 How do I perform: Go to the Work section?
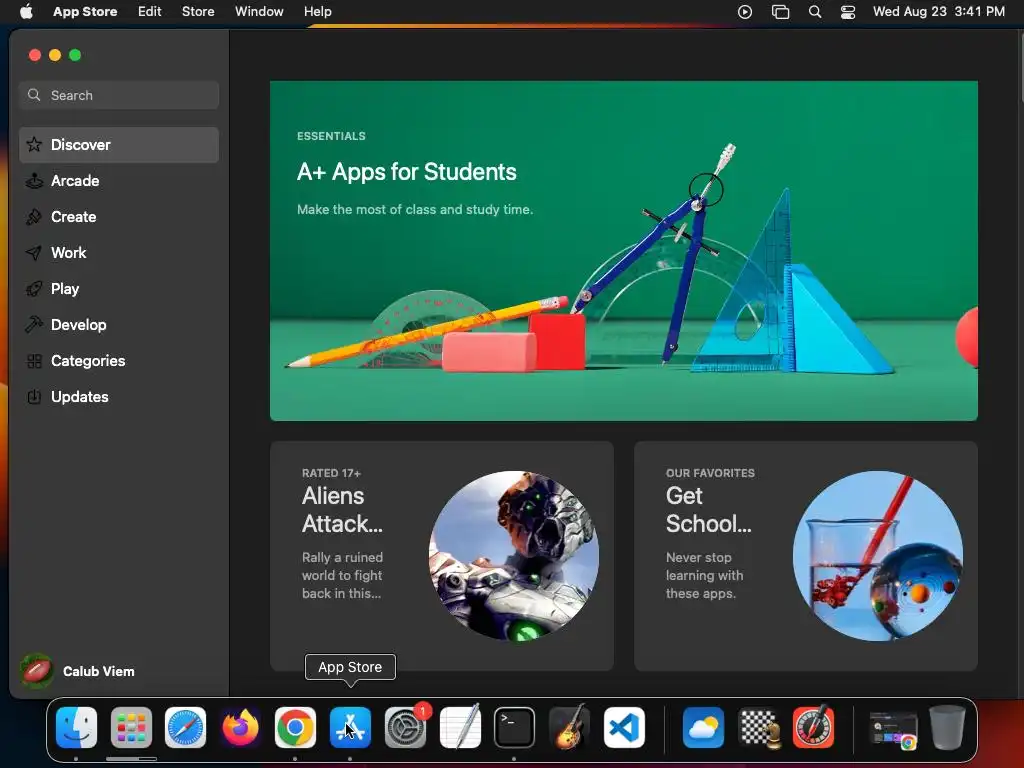[119, 253]
